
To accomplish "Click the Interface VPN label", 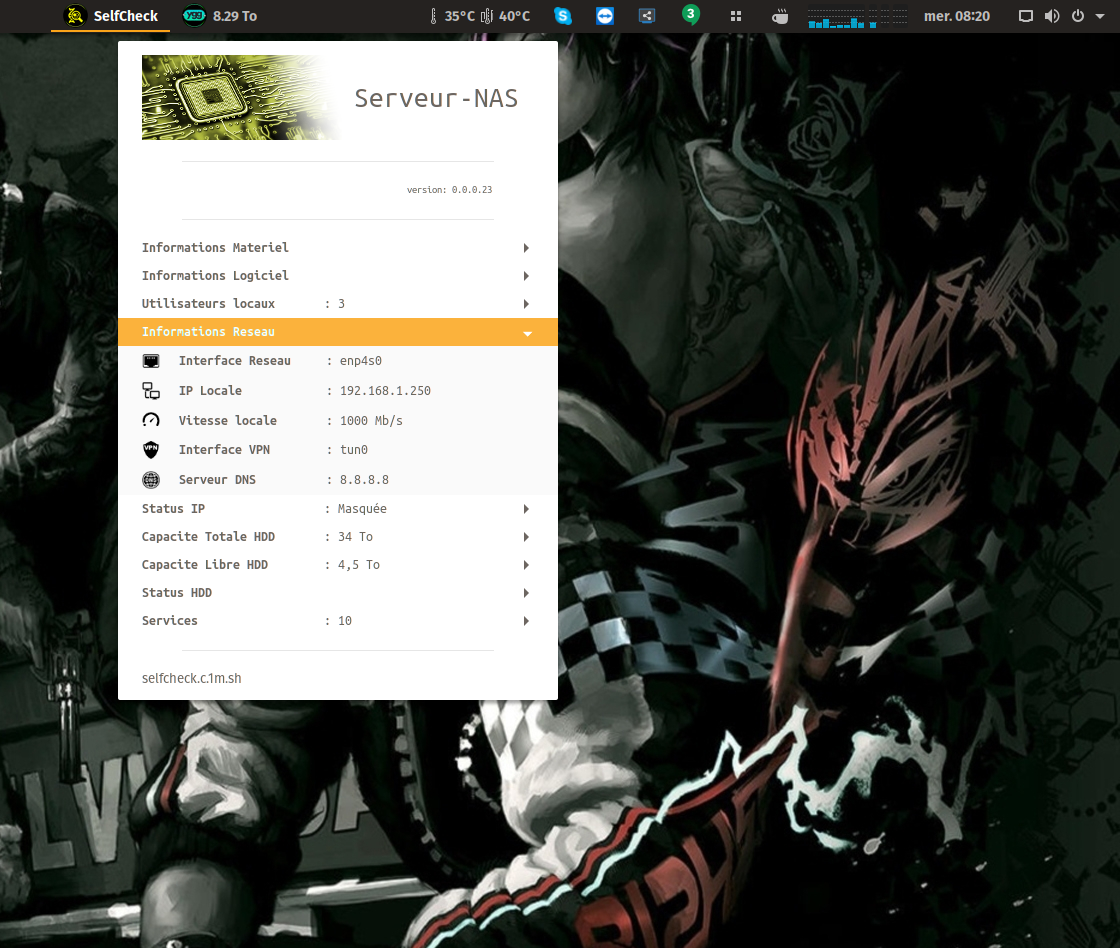I will pyautogui.click(x=224, y=449).
